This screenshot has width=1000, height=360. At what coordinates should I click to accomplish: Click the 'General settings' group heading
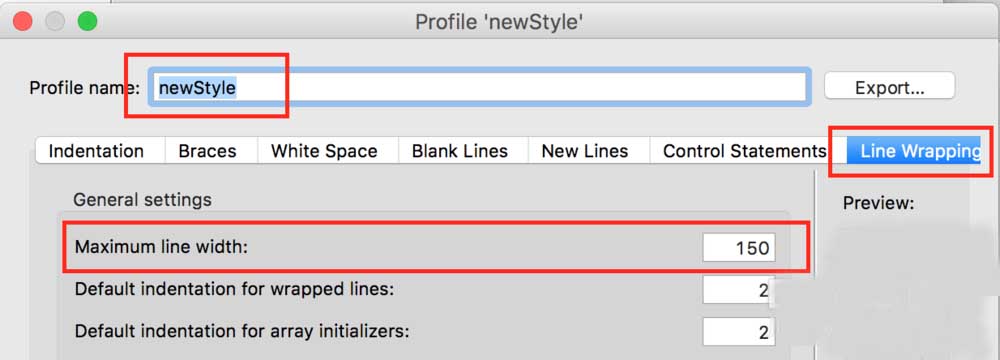pyautogui.click(x=142, y=200)
